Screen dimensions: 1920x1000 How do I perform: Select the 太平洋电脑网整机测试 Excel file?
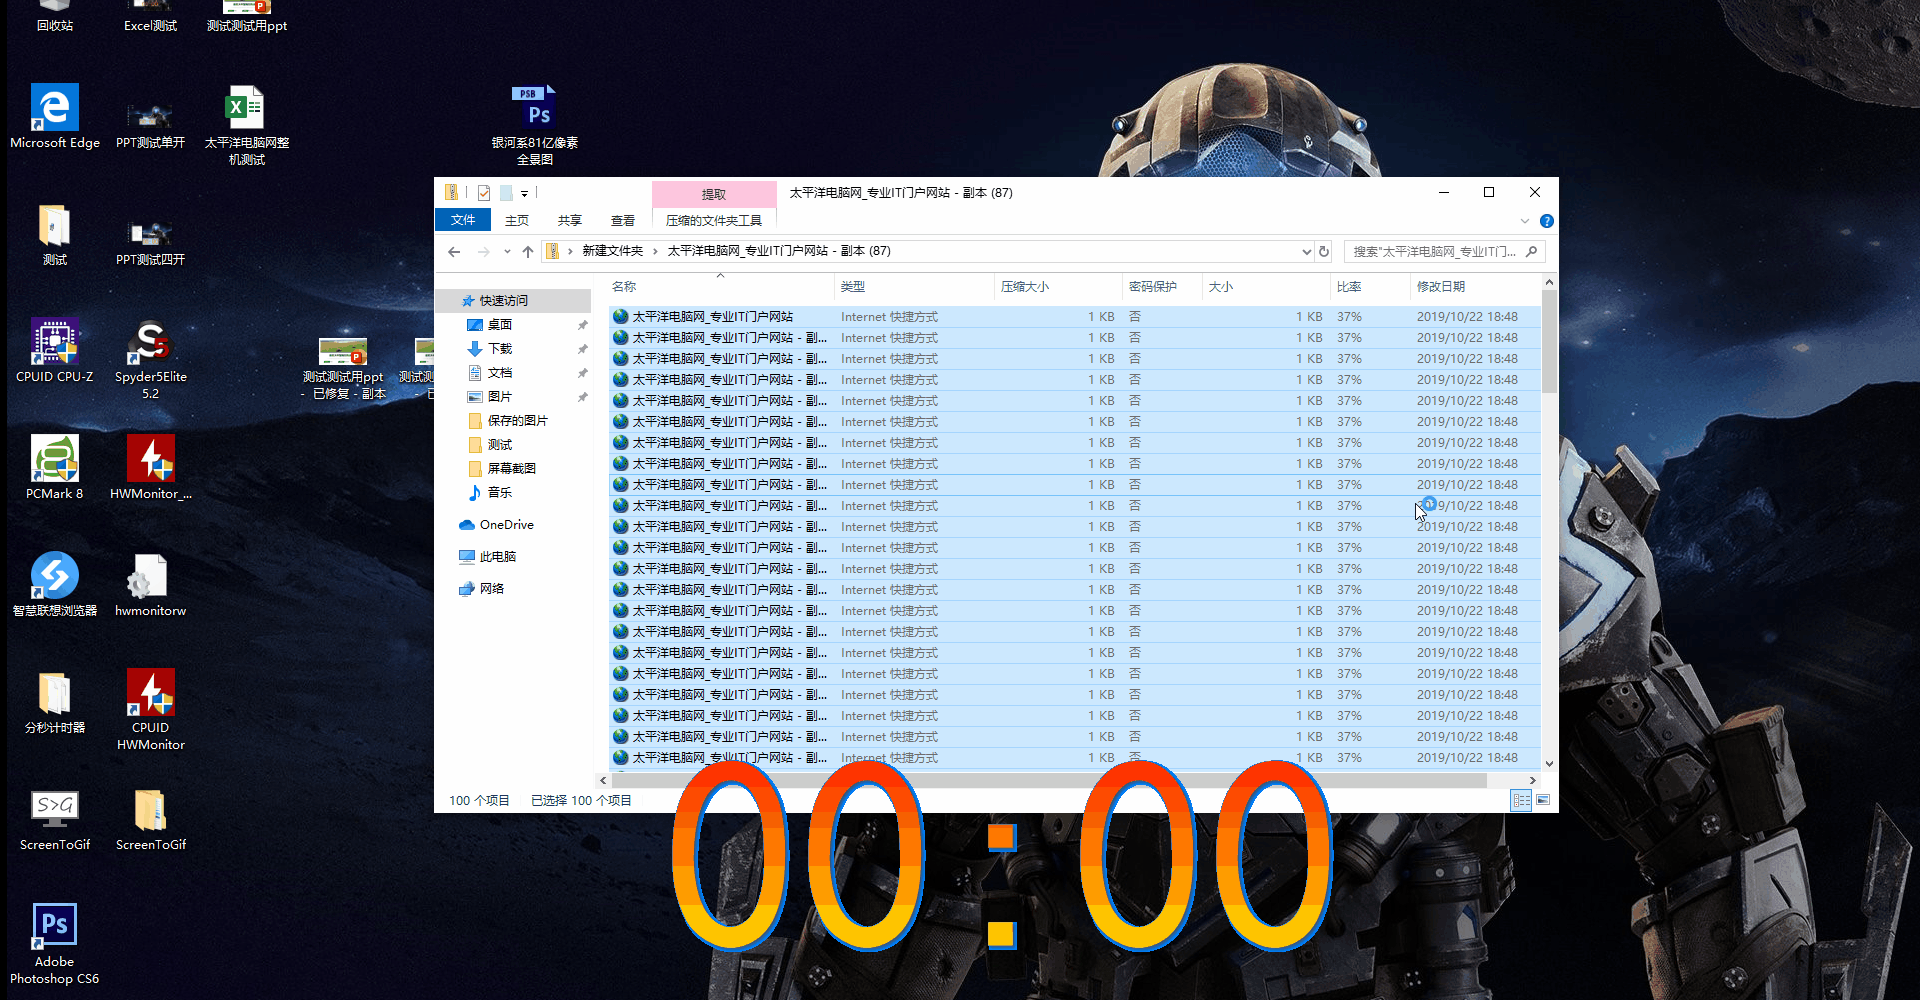[x=247, y=124]
